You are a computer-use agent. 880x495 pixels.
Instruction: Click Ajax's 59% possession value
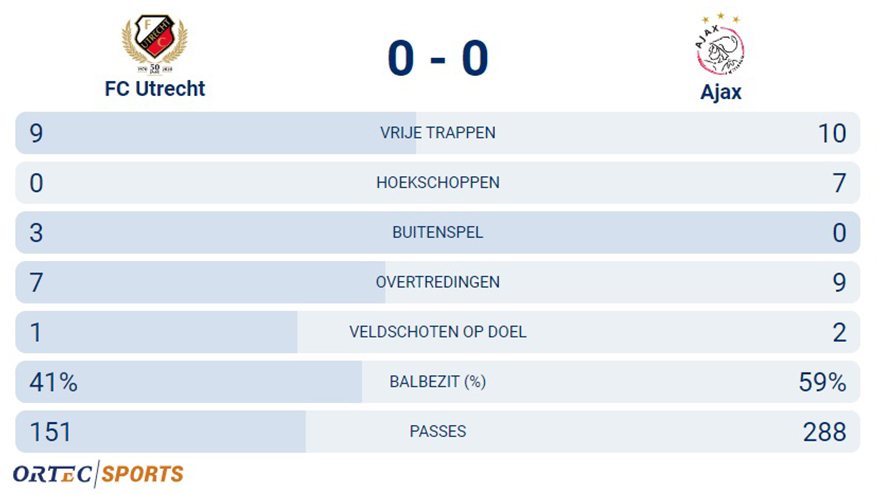point(822,382)
